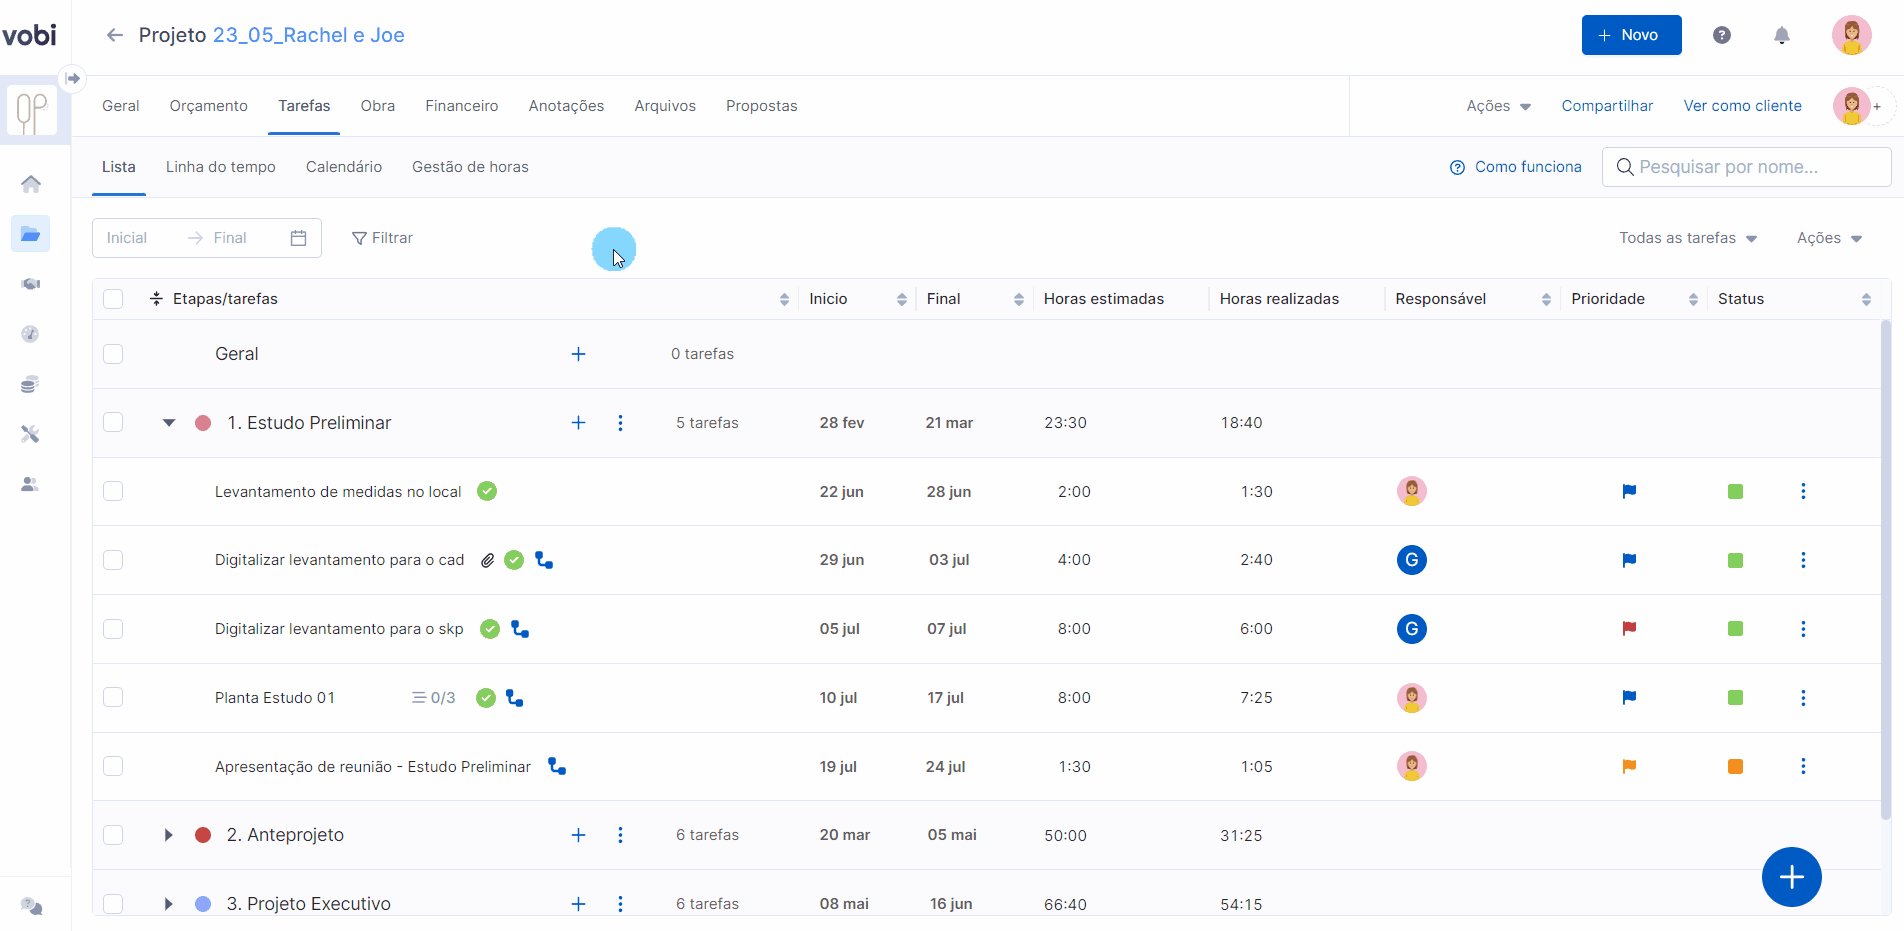
Task: Sort by the Responsável column
Action: 1546,299
